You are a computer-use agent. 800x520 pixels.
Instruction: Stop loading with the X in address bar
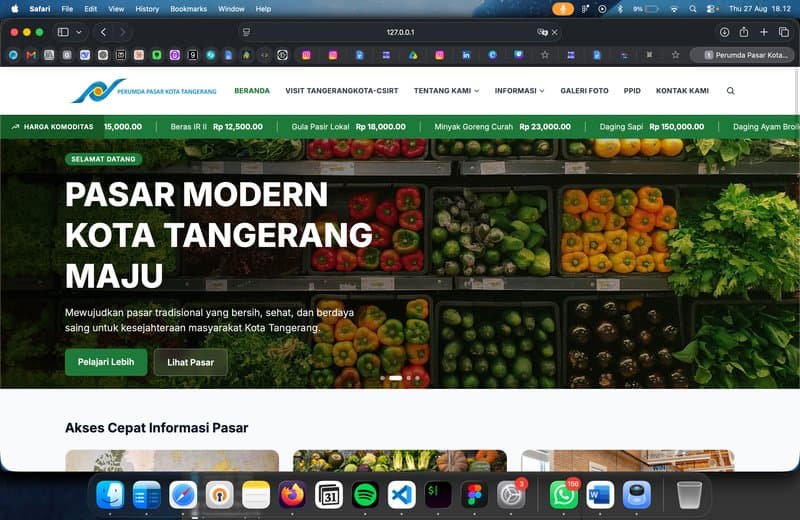tap(555, 32)
